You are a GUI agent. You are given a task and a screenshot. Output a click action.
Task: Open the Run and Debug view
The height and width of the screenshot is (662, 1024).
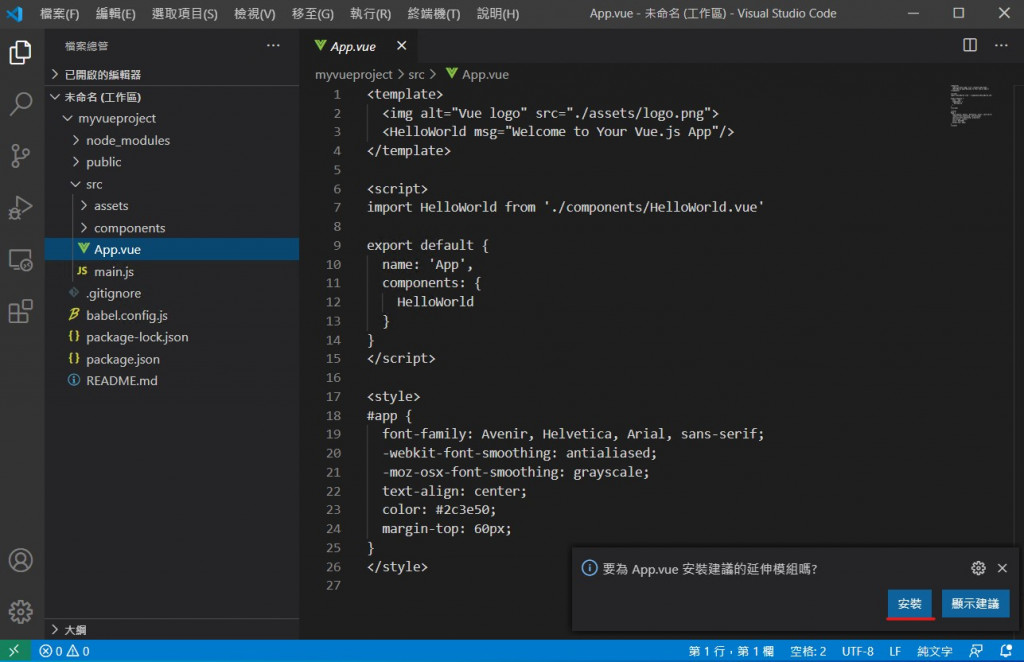pos(20,208)
